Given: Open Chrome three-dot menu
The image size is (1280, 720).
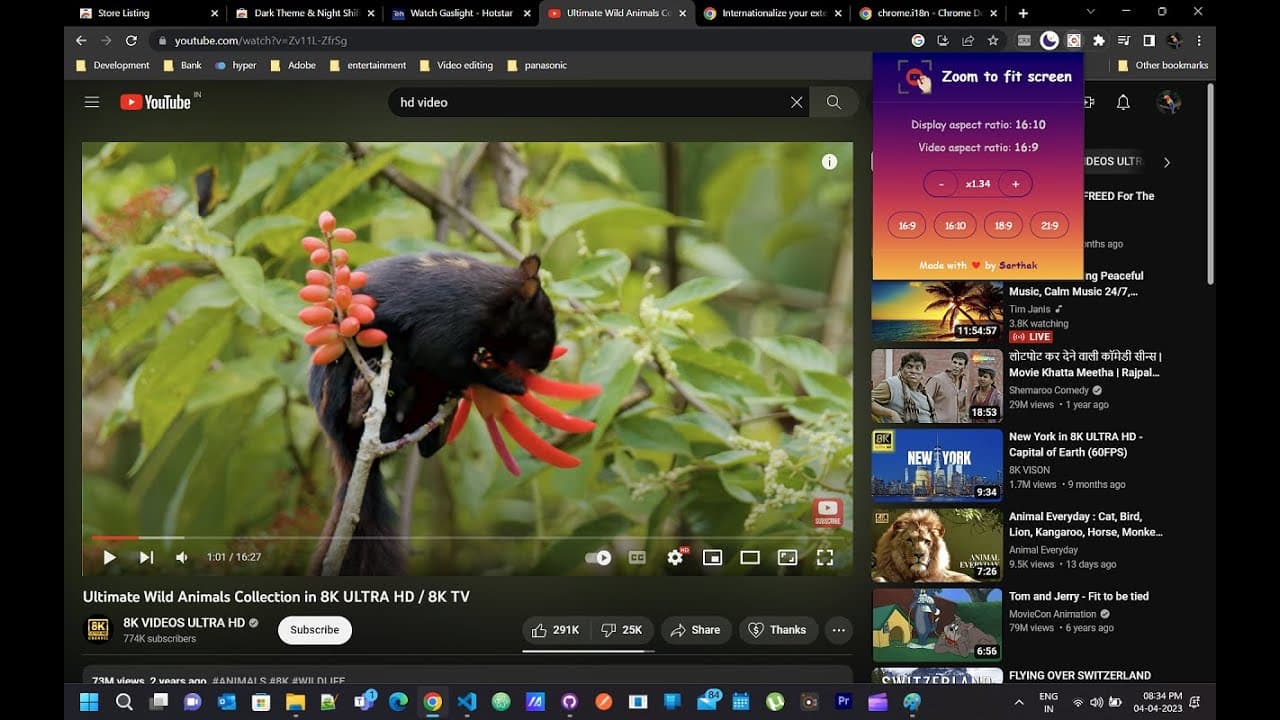Looking at the screenshot, I should tap(1199, 41).
